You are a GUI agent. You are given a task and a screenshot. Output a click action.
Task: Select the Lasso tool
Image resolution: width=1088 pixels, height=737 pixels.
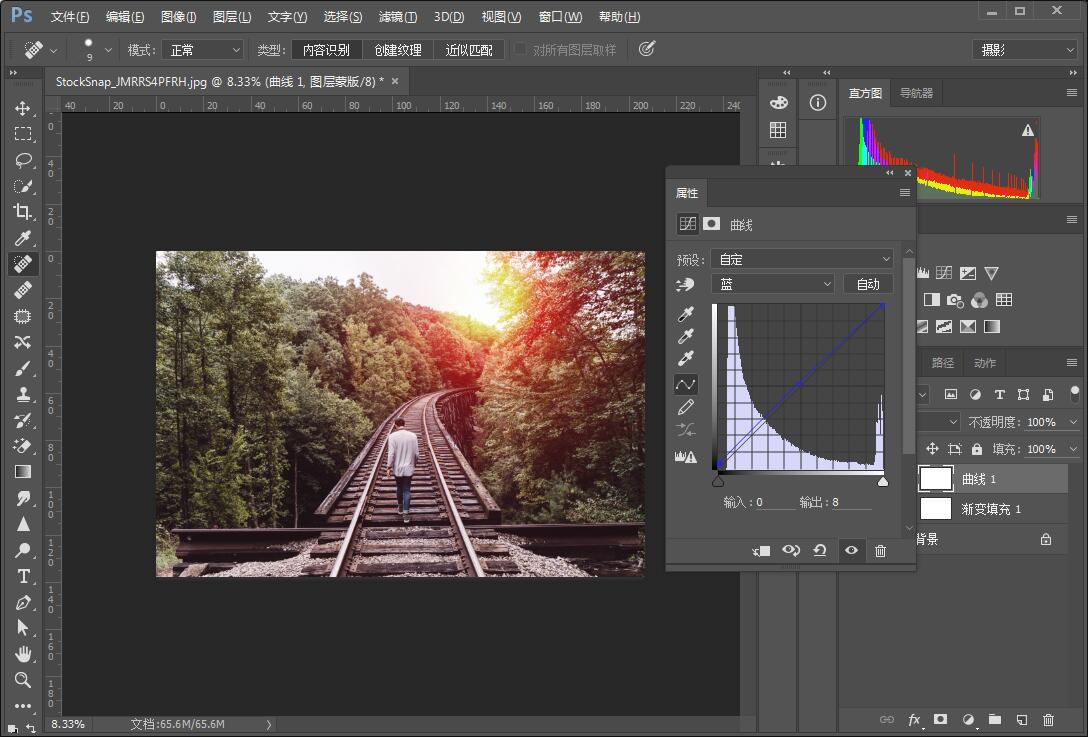coord(23,160)
